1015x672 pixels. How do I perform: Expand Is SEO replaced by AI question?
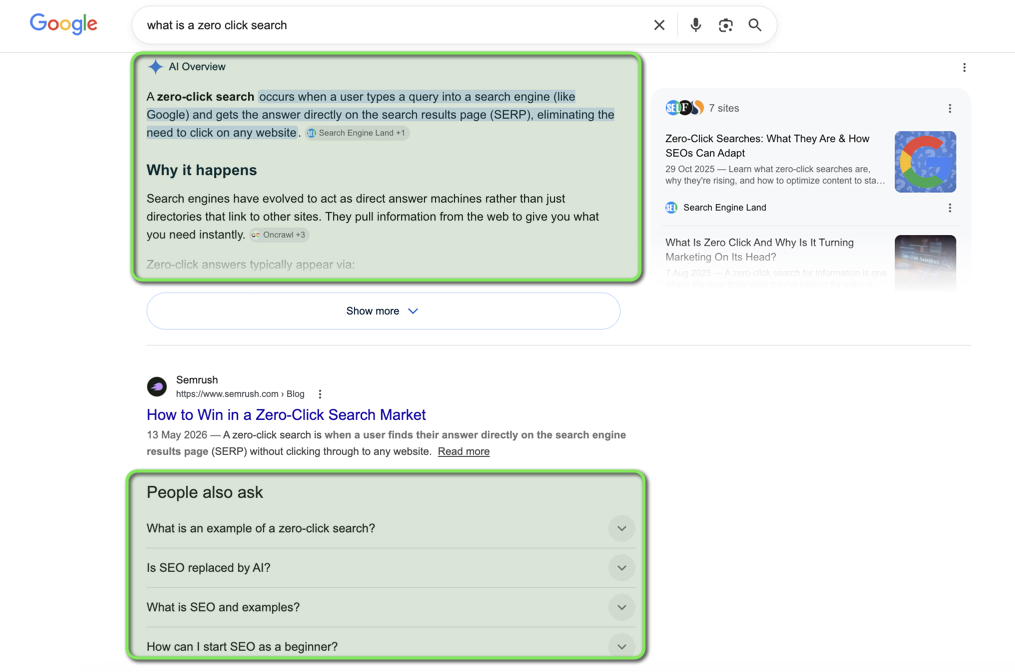pyautogui.click(x=390, y=568)
